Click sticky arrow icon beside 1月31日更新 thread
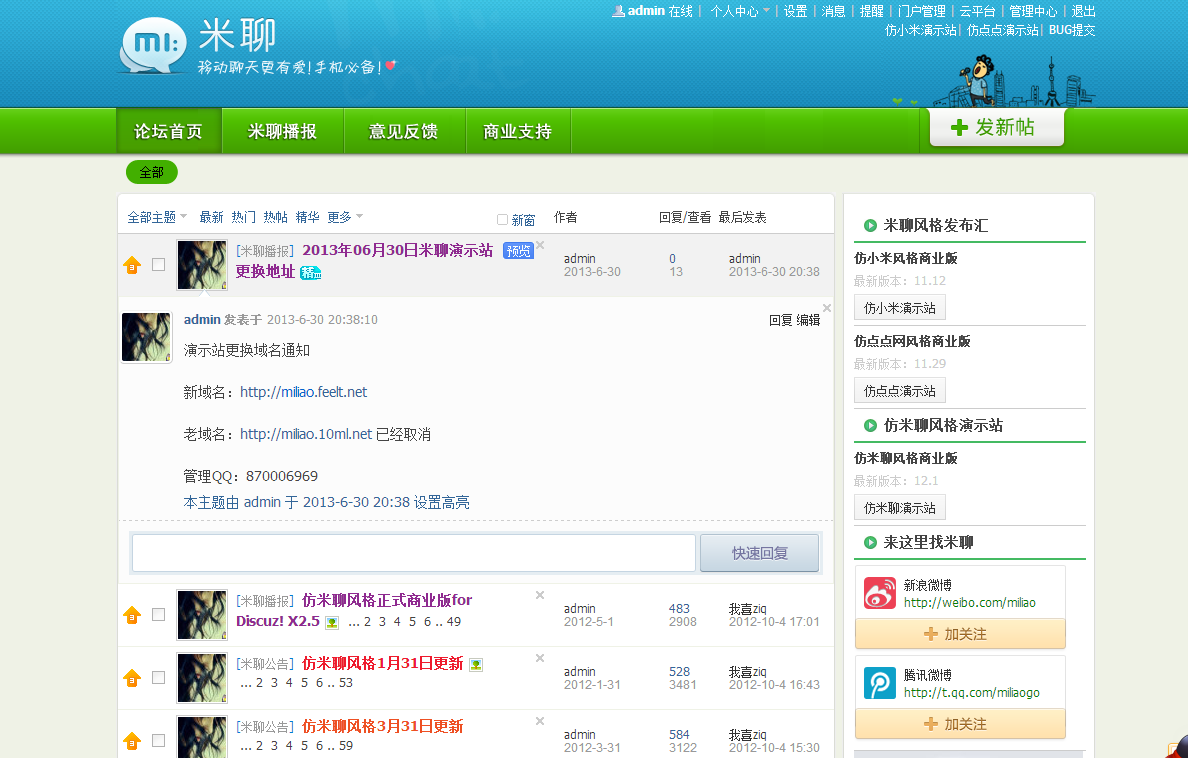Image resolution: width=1188 pixels, height=758 pixels. [x=132, y=678]
